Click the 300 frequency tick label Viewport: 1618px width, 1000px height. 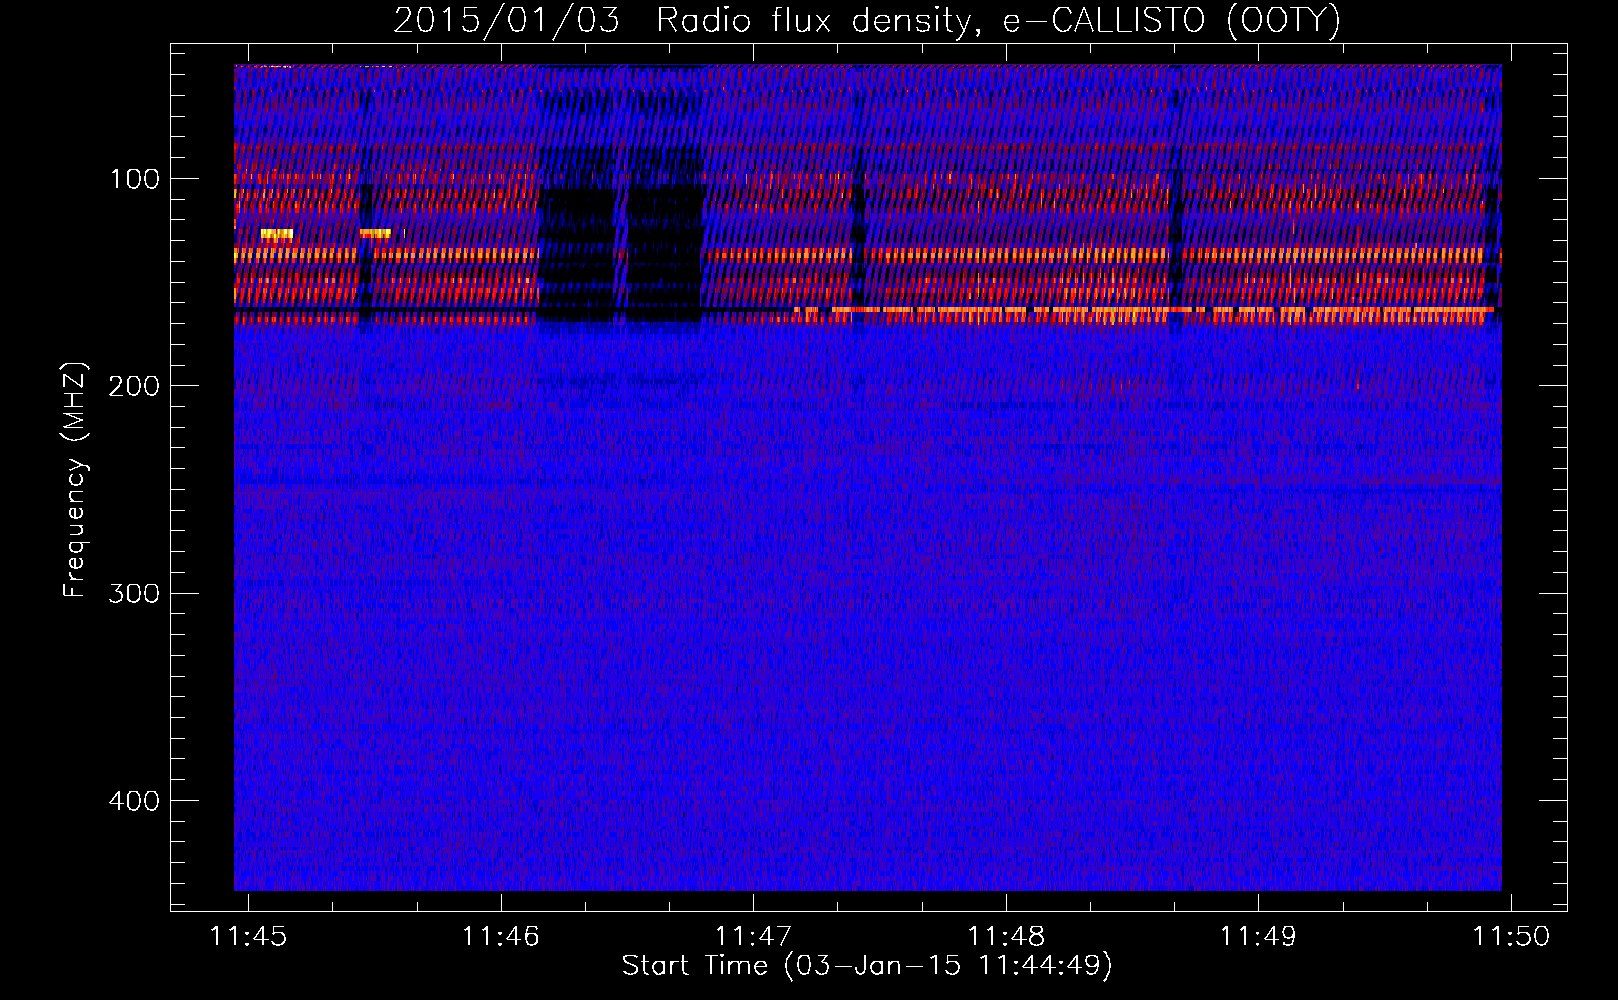point(134,593)
